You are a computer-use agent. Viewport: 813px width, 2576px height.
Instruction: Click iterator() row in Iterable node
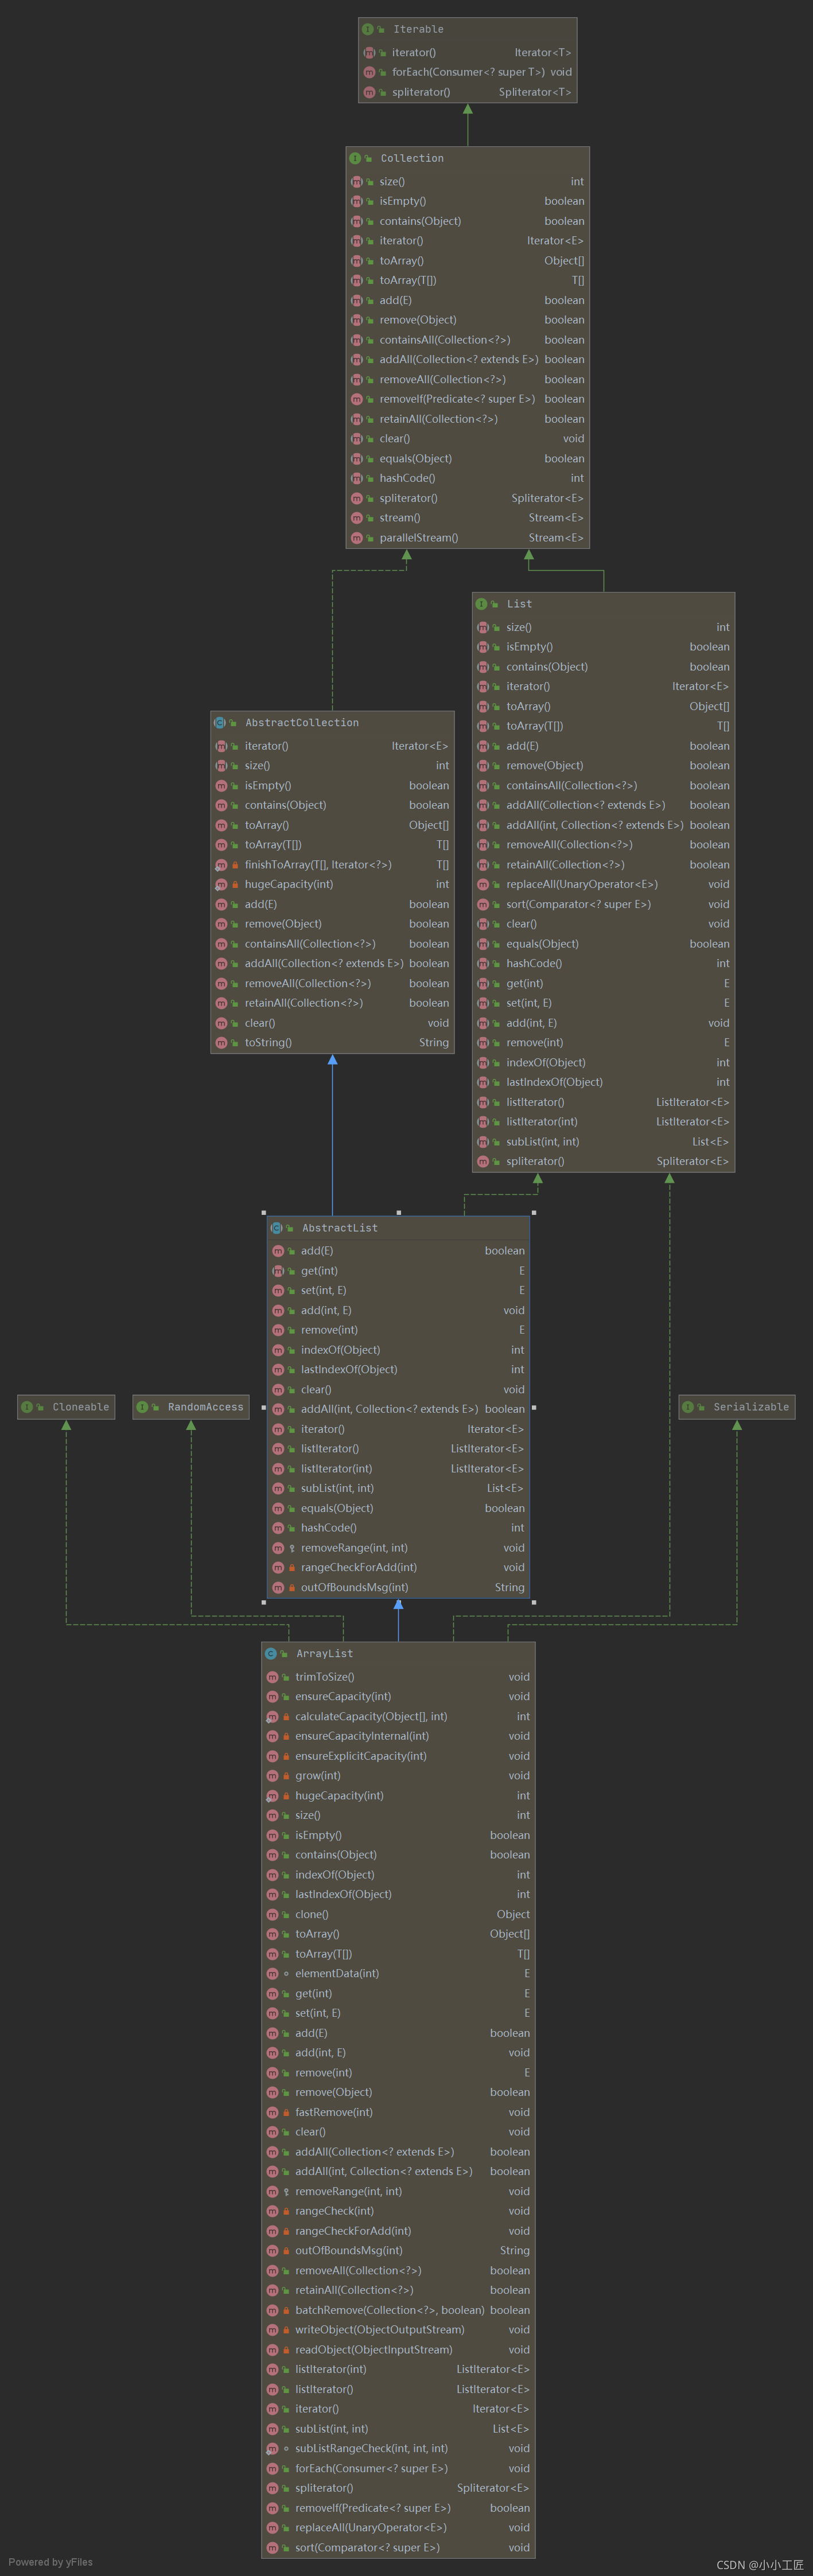(468, 52)
